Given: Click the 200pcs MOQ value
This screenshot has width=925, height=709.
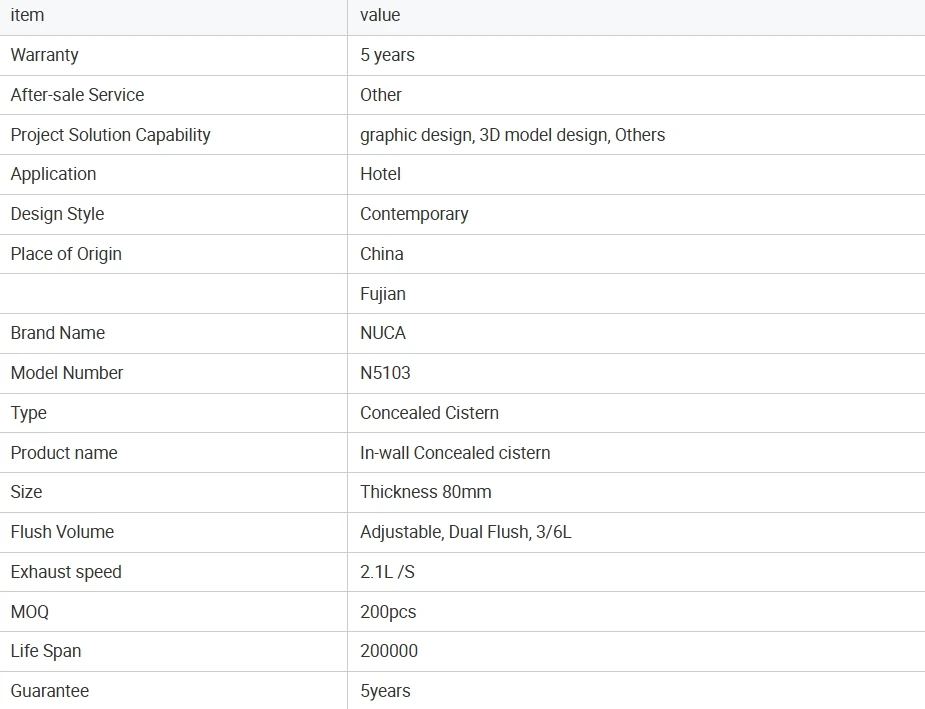Looking at the screenshot, I should pyautogui.click(x=388, y=612).
